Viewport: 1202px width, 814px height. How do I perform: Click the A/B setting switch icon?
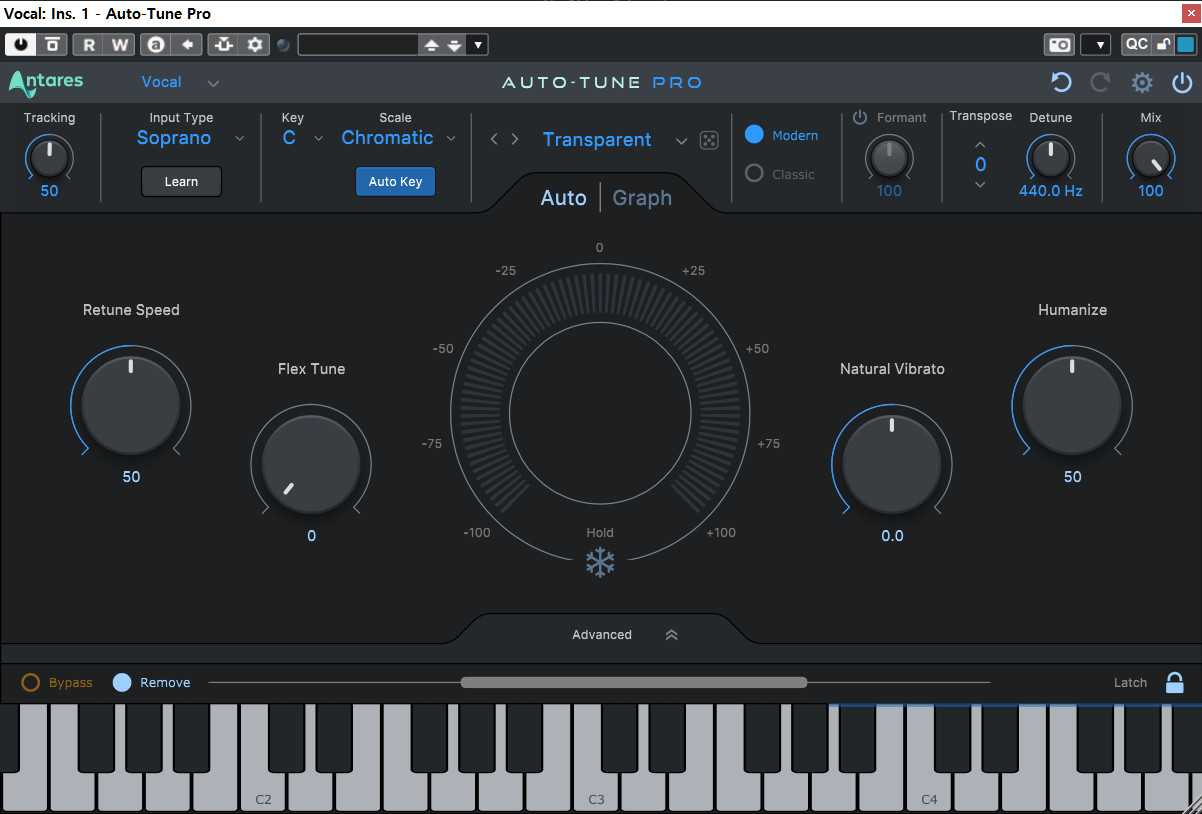(x=156, y=45)
